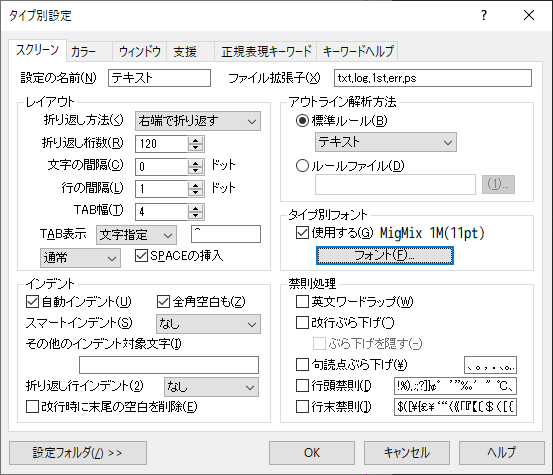This screenshot has height=475, width=553.
Task: Increase 折り返し桁数 with up arrow
Action: tap(195, 140)
